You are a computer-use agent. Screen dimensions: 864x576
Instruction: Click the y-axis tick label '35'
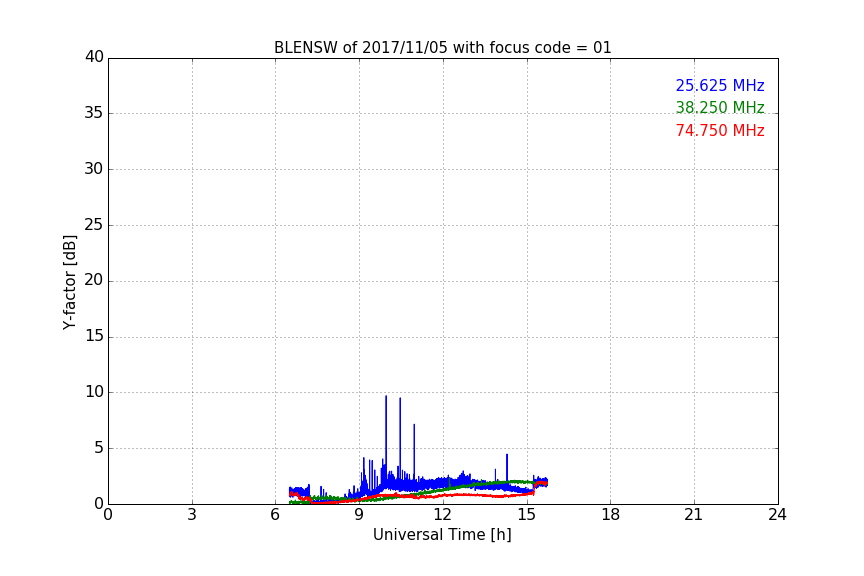click(94, 113)
